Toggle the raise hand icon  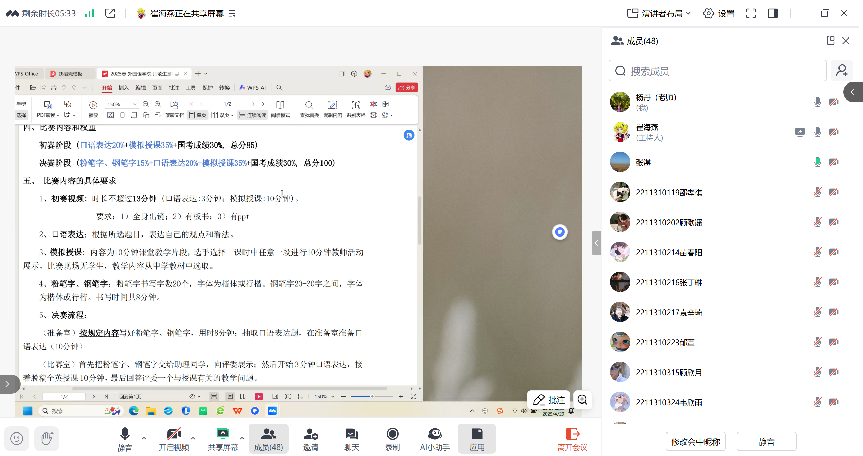coord(45,437)
